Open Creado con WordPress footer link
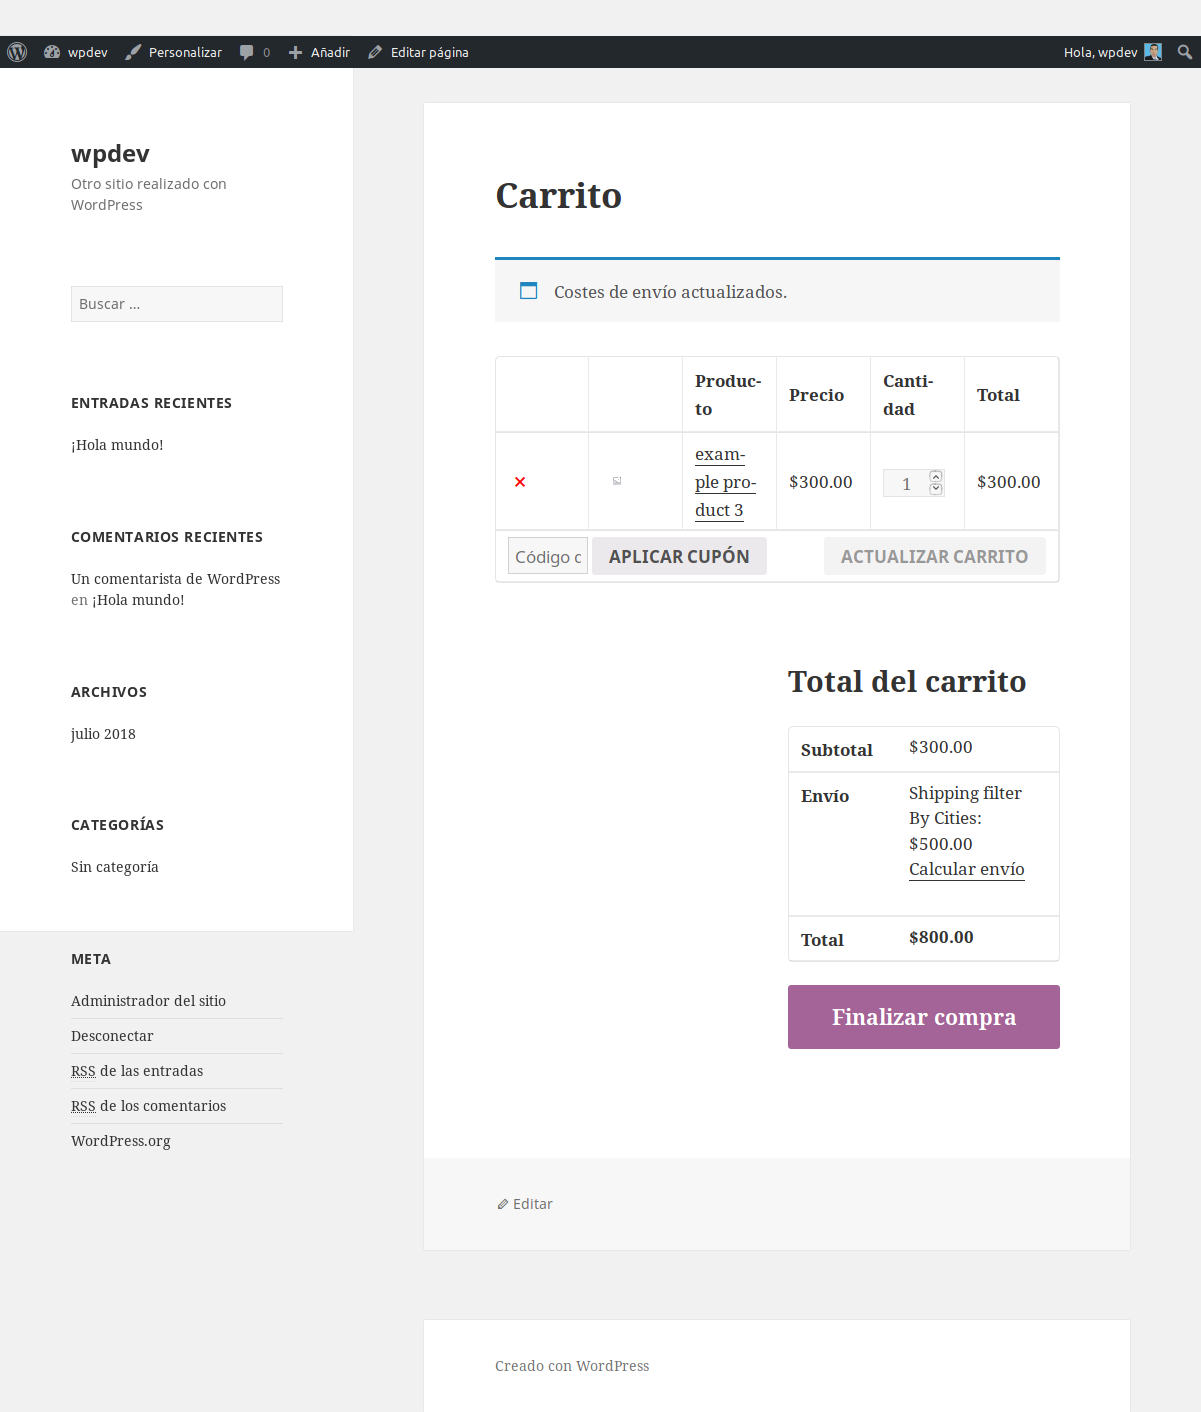This screenshot has width=1201, height=1412. pyautogui.click(x=572, y=1366)
